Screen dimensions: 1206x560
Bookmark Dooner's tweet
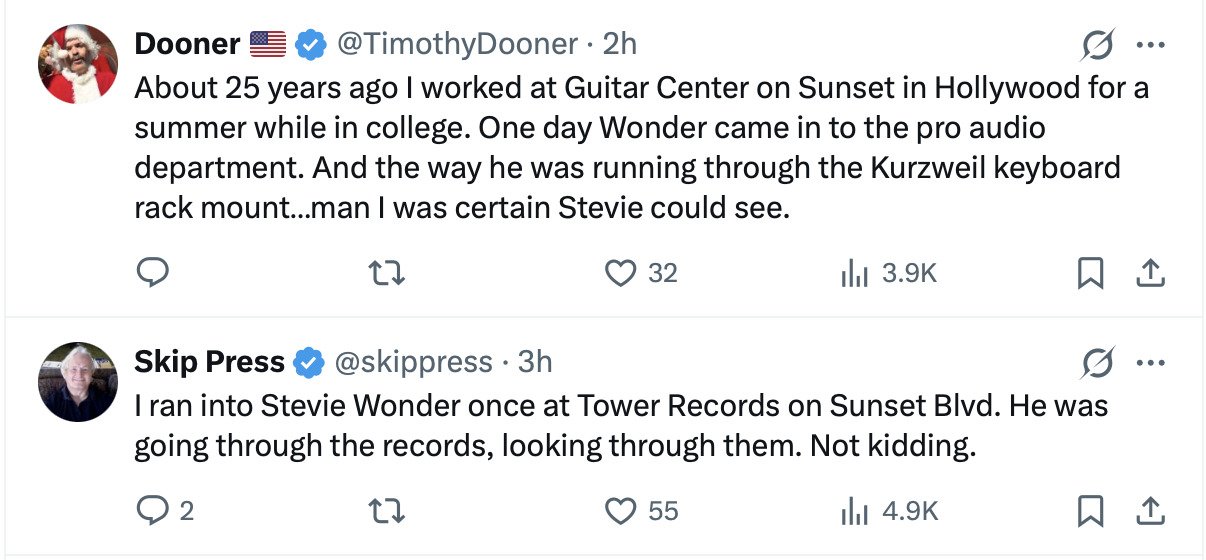coord(1089,272)
